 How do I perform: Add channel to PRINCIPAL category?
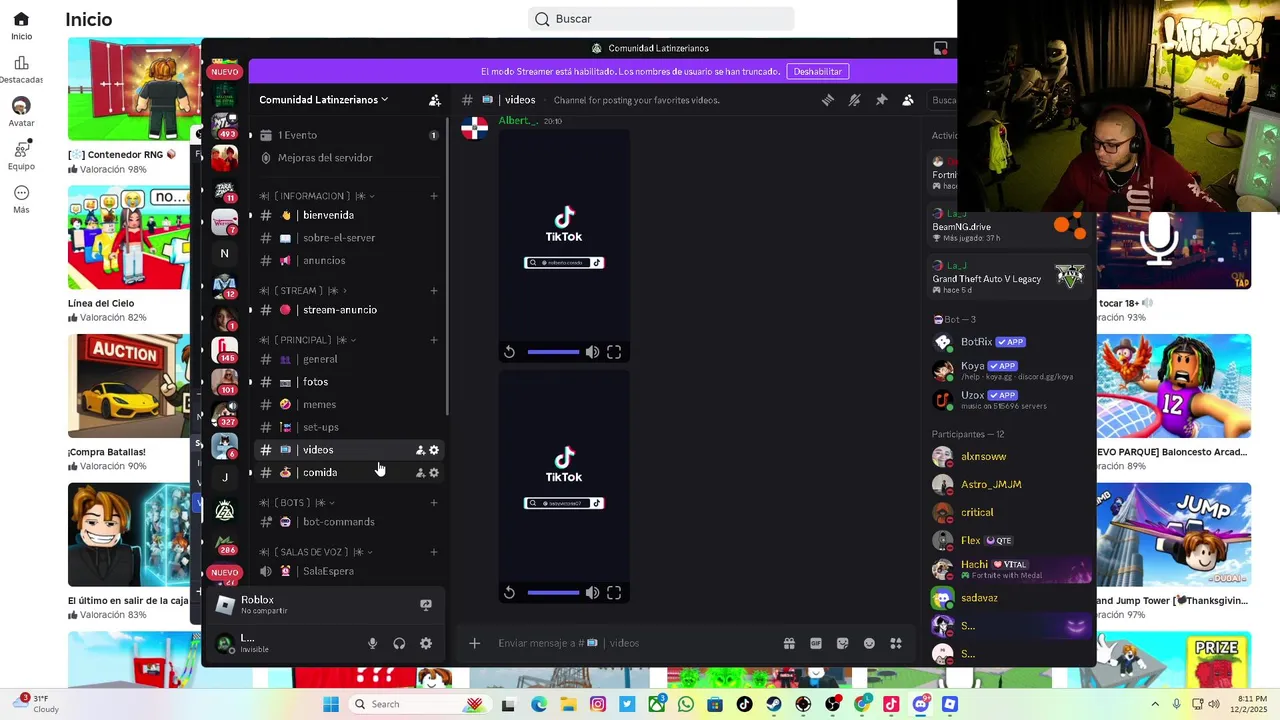(434, 340)
